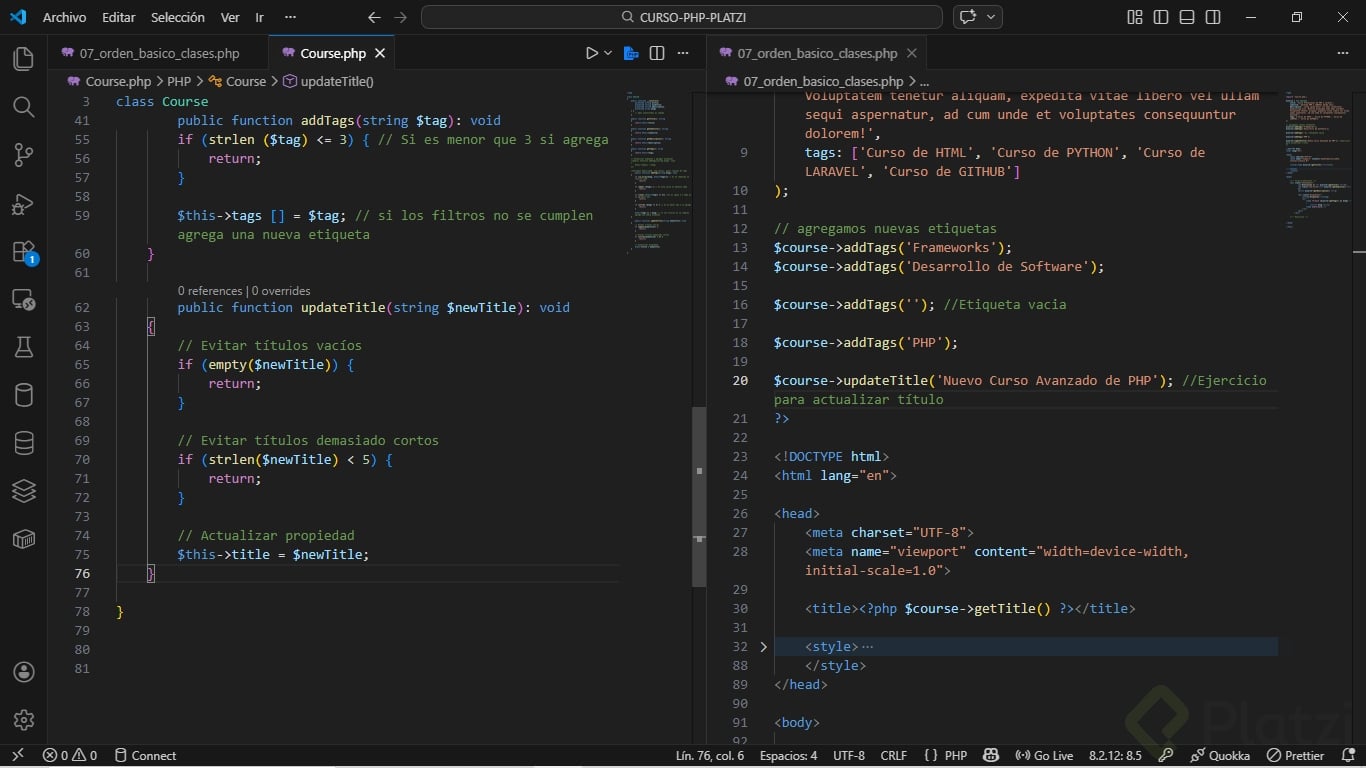Open the Search view icon

click(23, 107)
